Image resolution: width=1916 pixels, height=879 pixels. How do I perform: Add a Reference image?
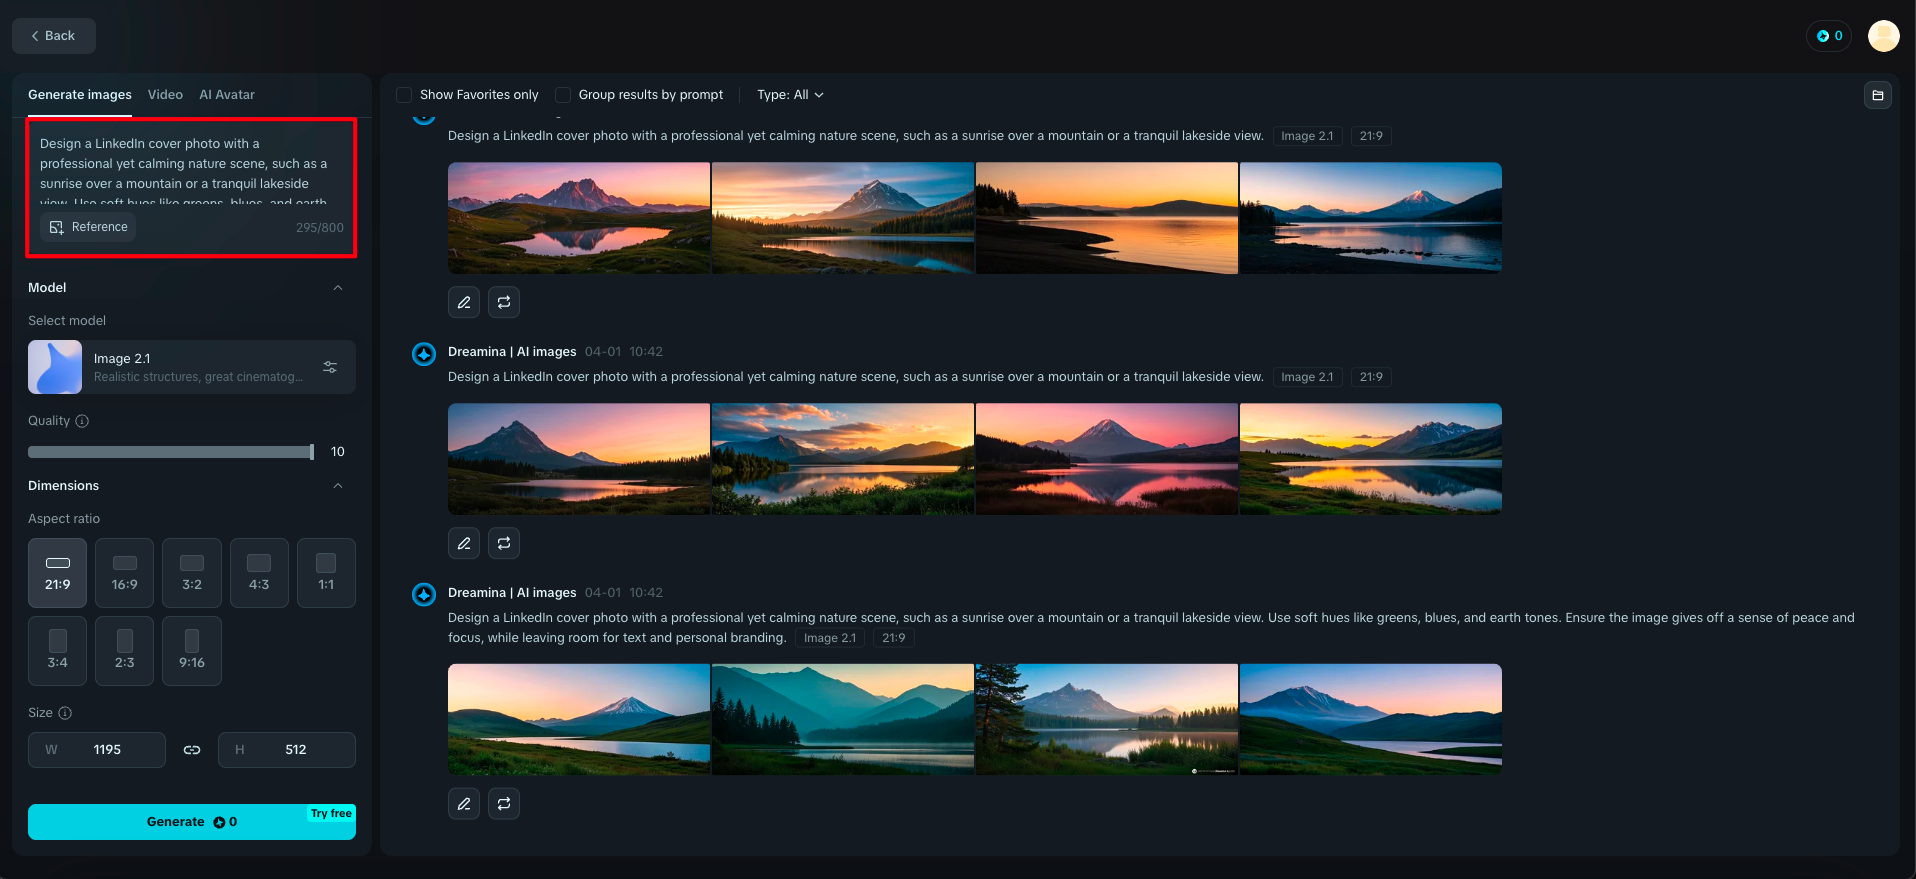[x=88, y=227]
